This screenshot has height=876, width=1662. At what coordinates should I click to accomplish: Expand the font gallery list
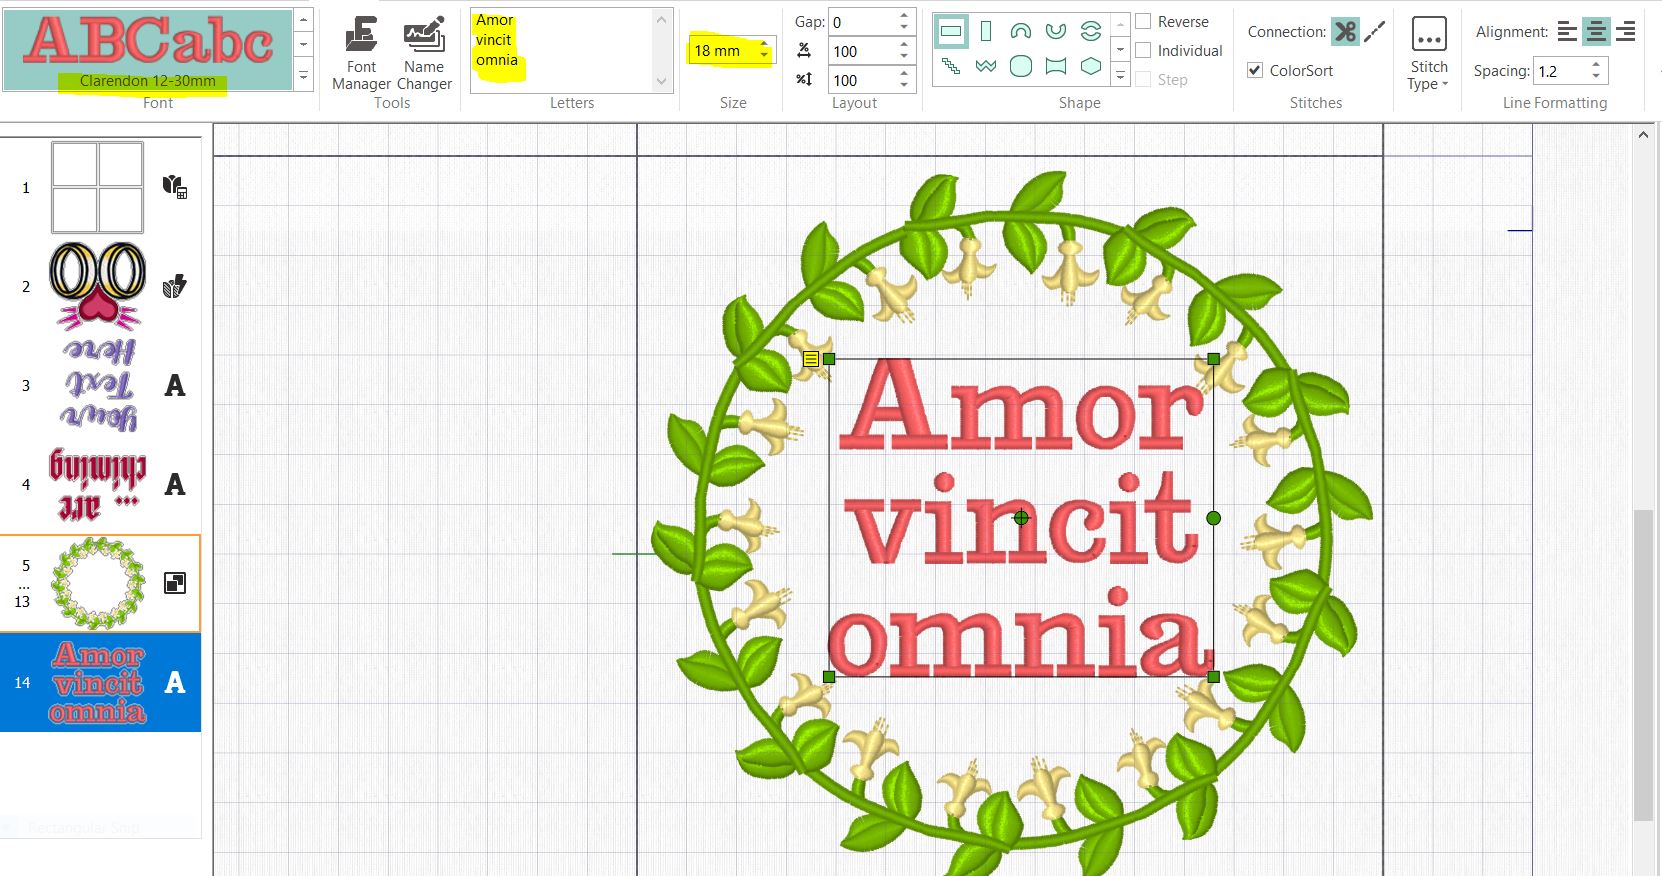pos(304,75)
